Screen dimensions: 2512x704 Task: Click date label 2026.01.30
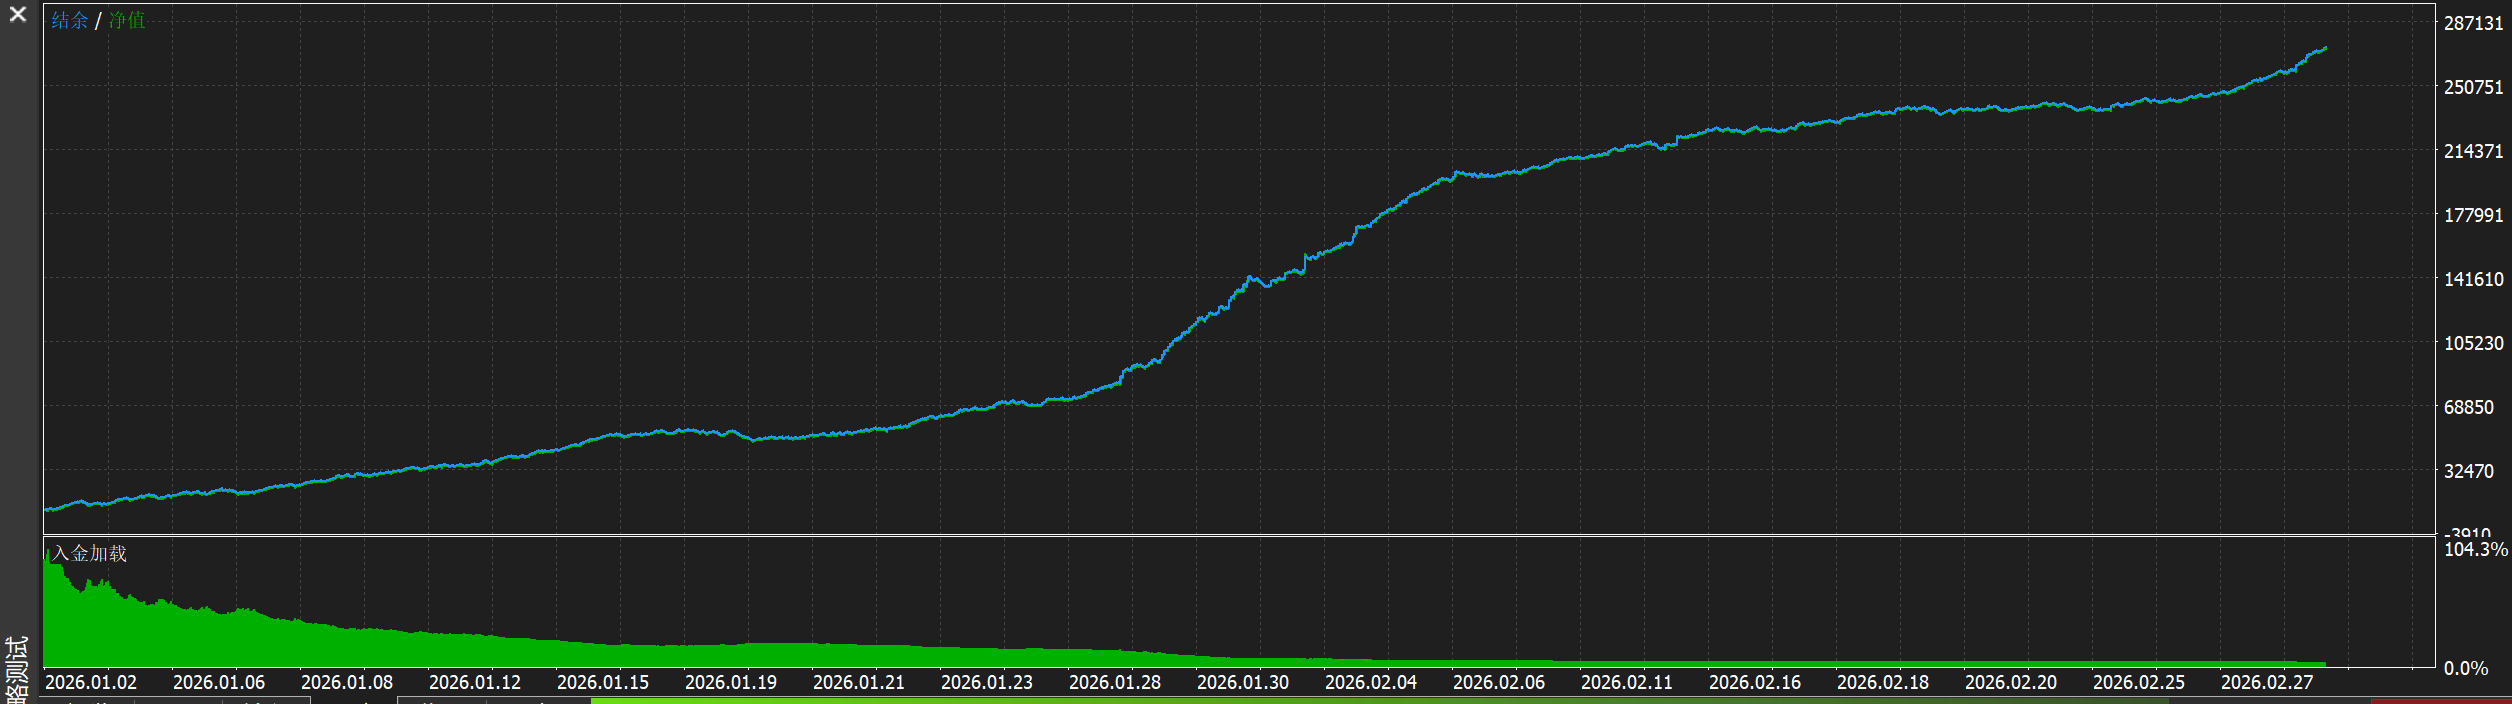tap(1243, 682)
